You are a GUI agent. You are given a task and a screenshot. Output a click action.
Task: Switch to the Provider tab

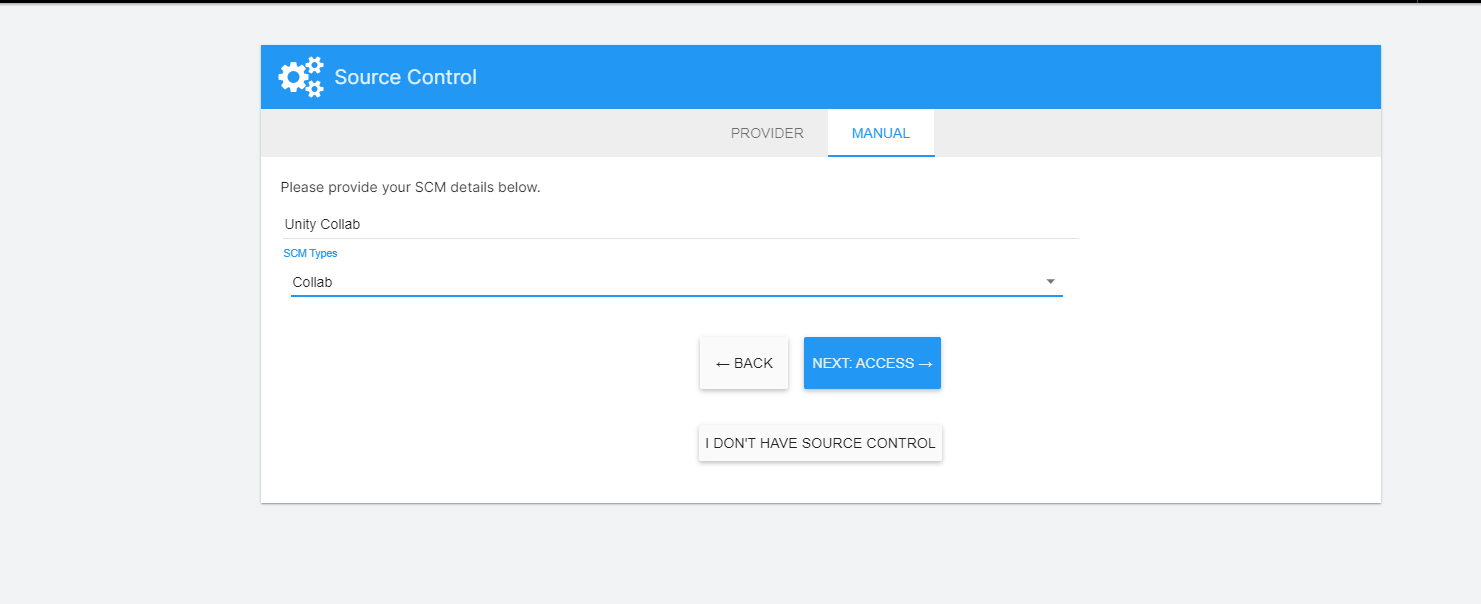tap(767, 133)
